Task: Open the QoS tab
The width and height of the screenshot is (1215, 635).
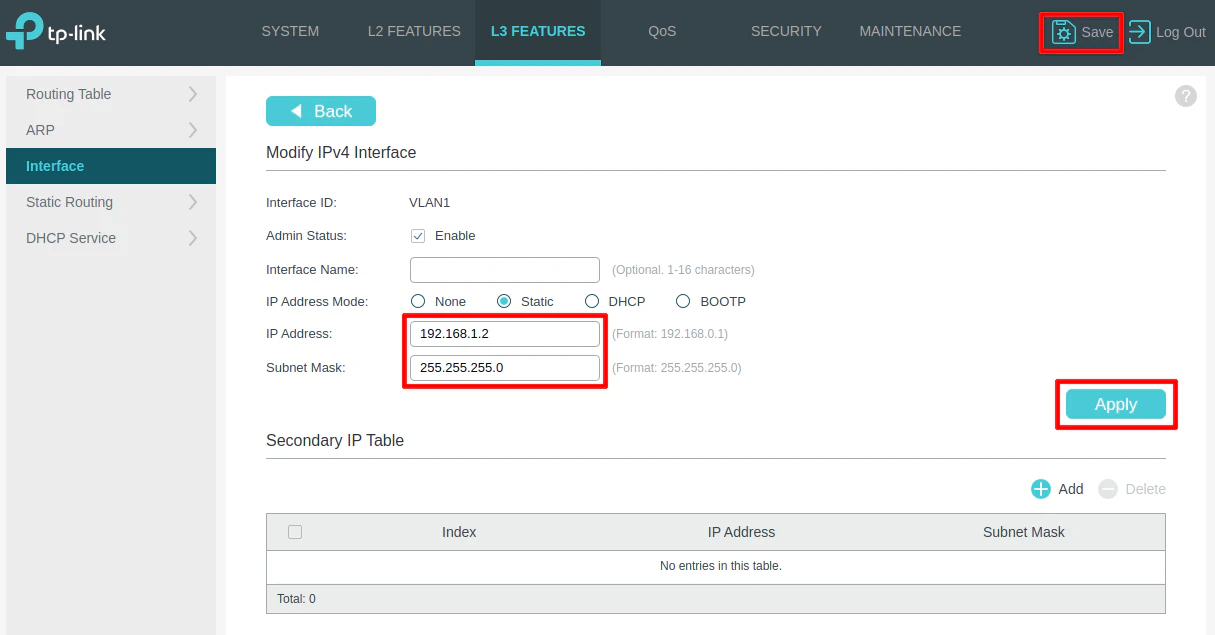Action: [662, 31]
